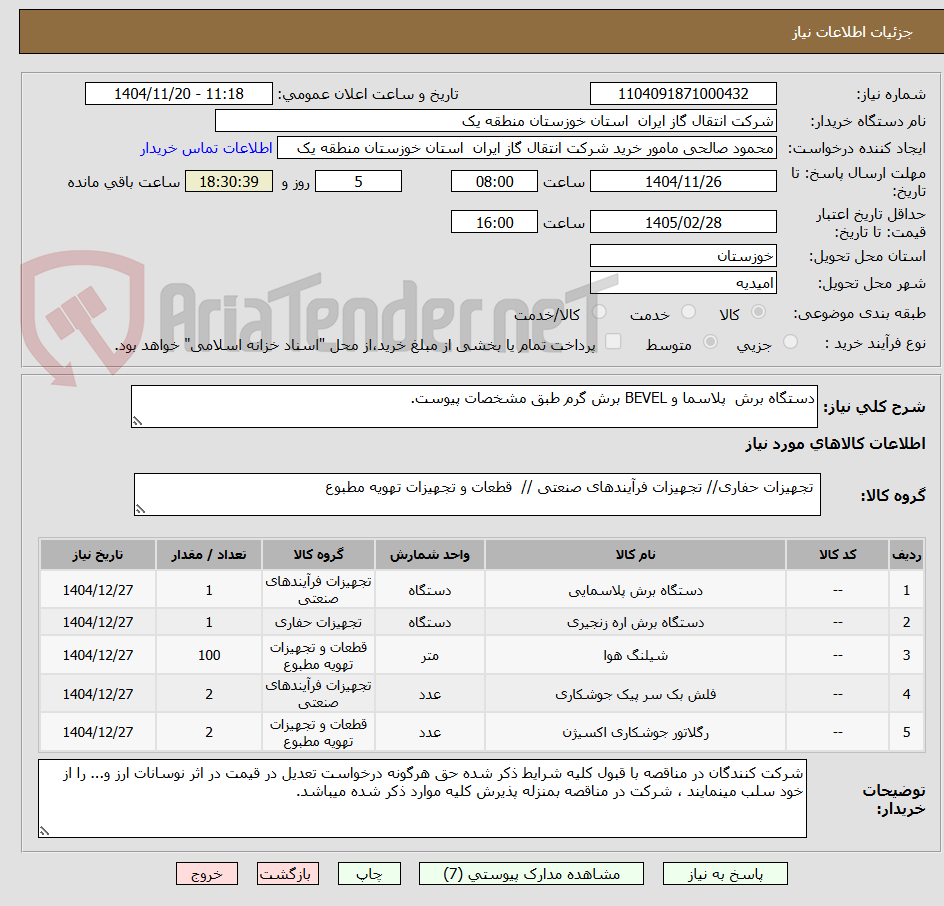Click the ردیف column header

pos(907,554)
